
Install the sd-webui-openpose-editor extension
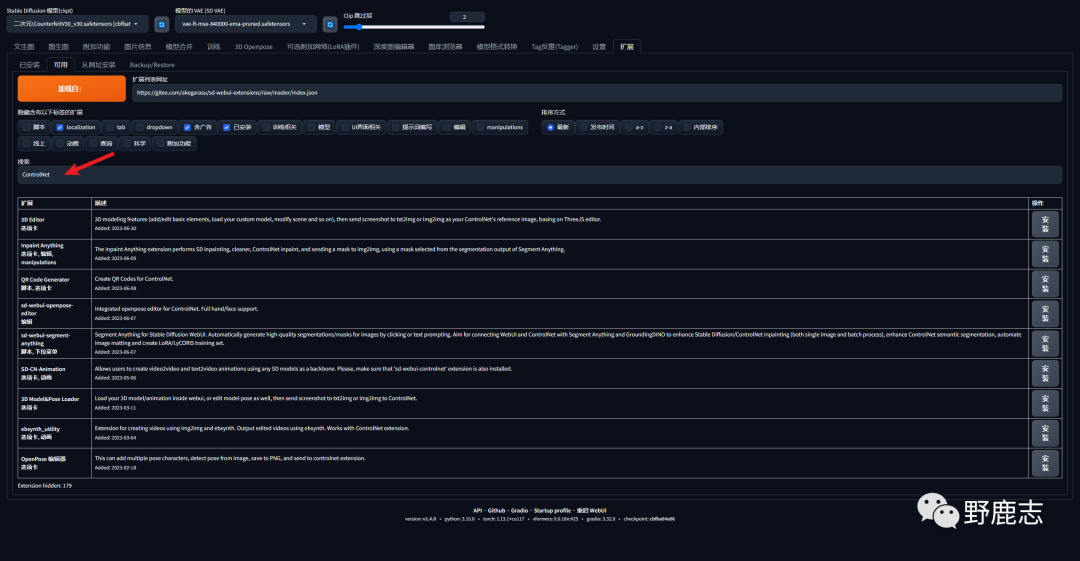click(x=1045, y=314)
